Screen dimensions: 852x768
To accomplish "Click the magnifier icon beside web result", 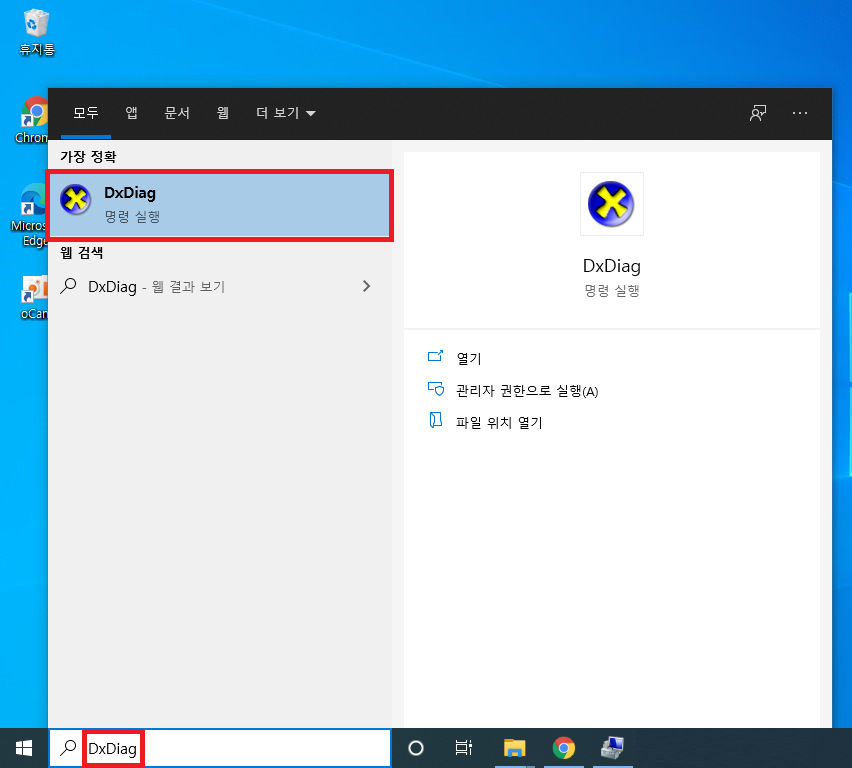I will point(68,286).
